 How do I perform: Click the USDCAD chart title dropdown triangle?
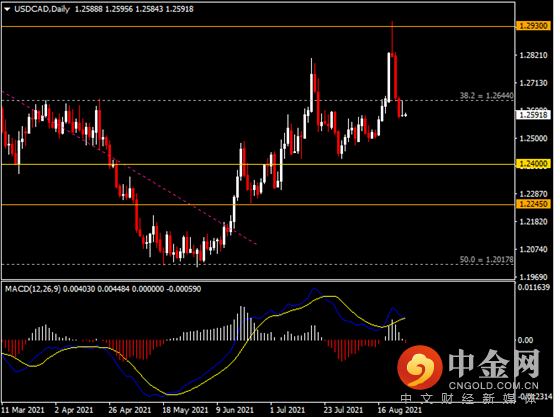[x=7, y=10]
